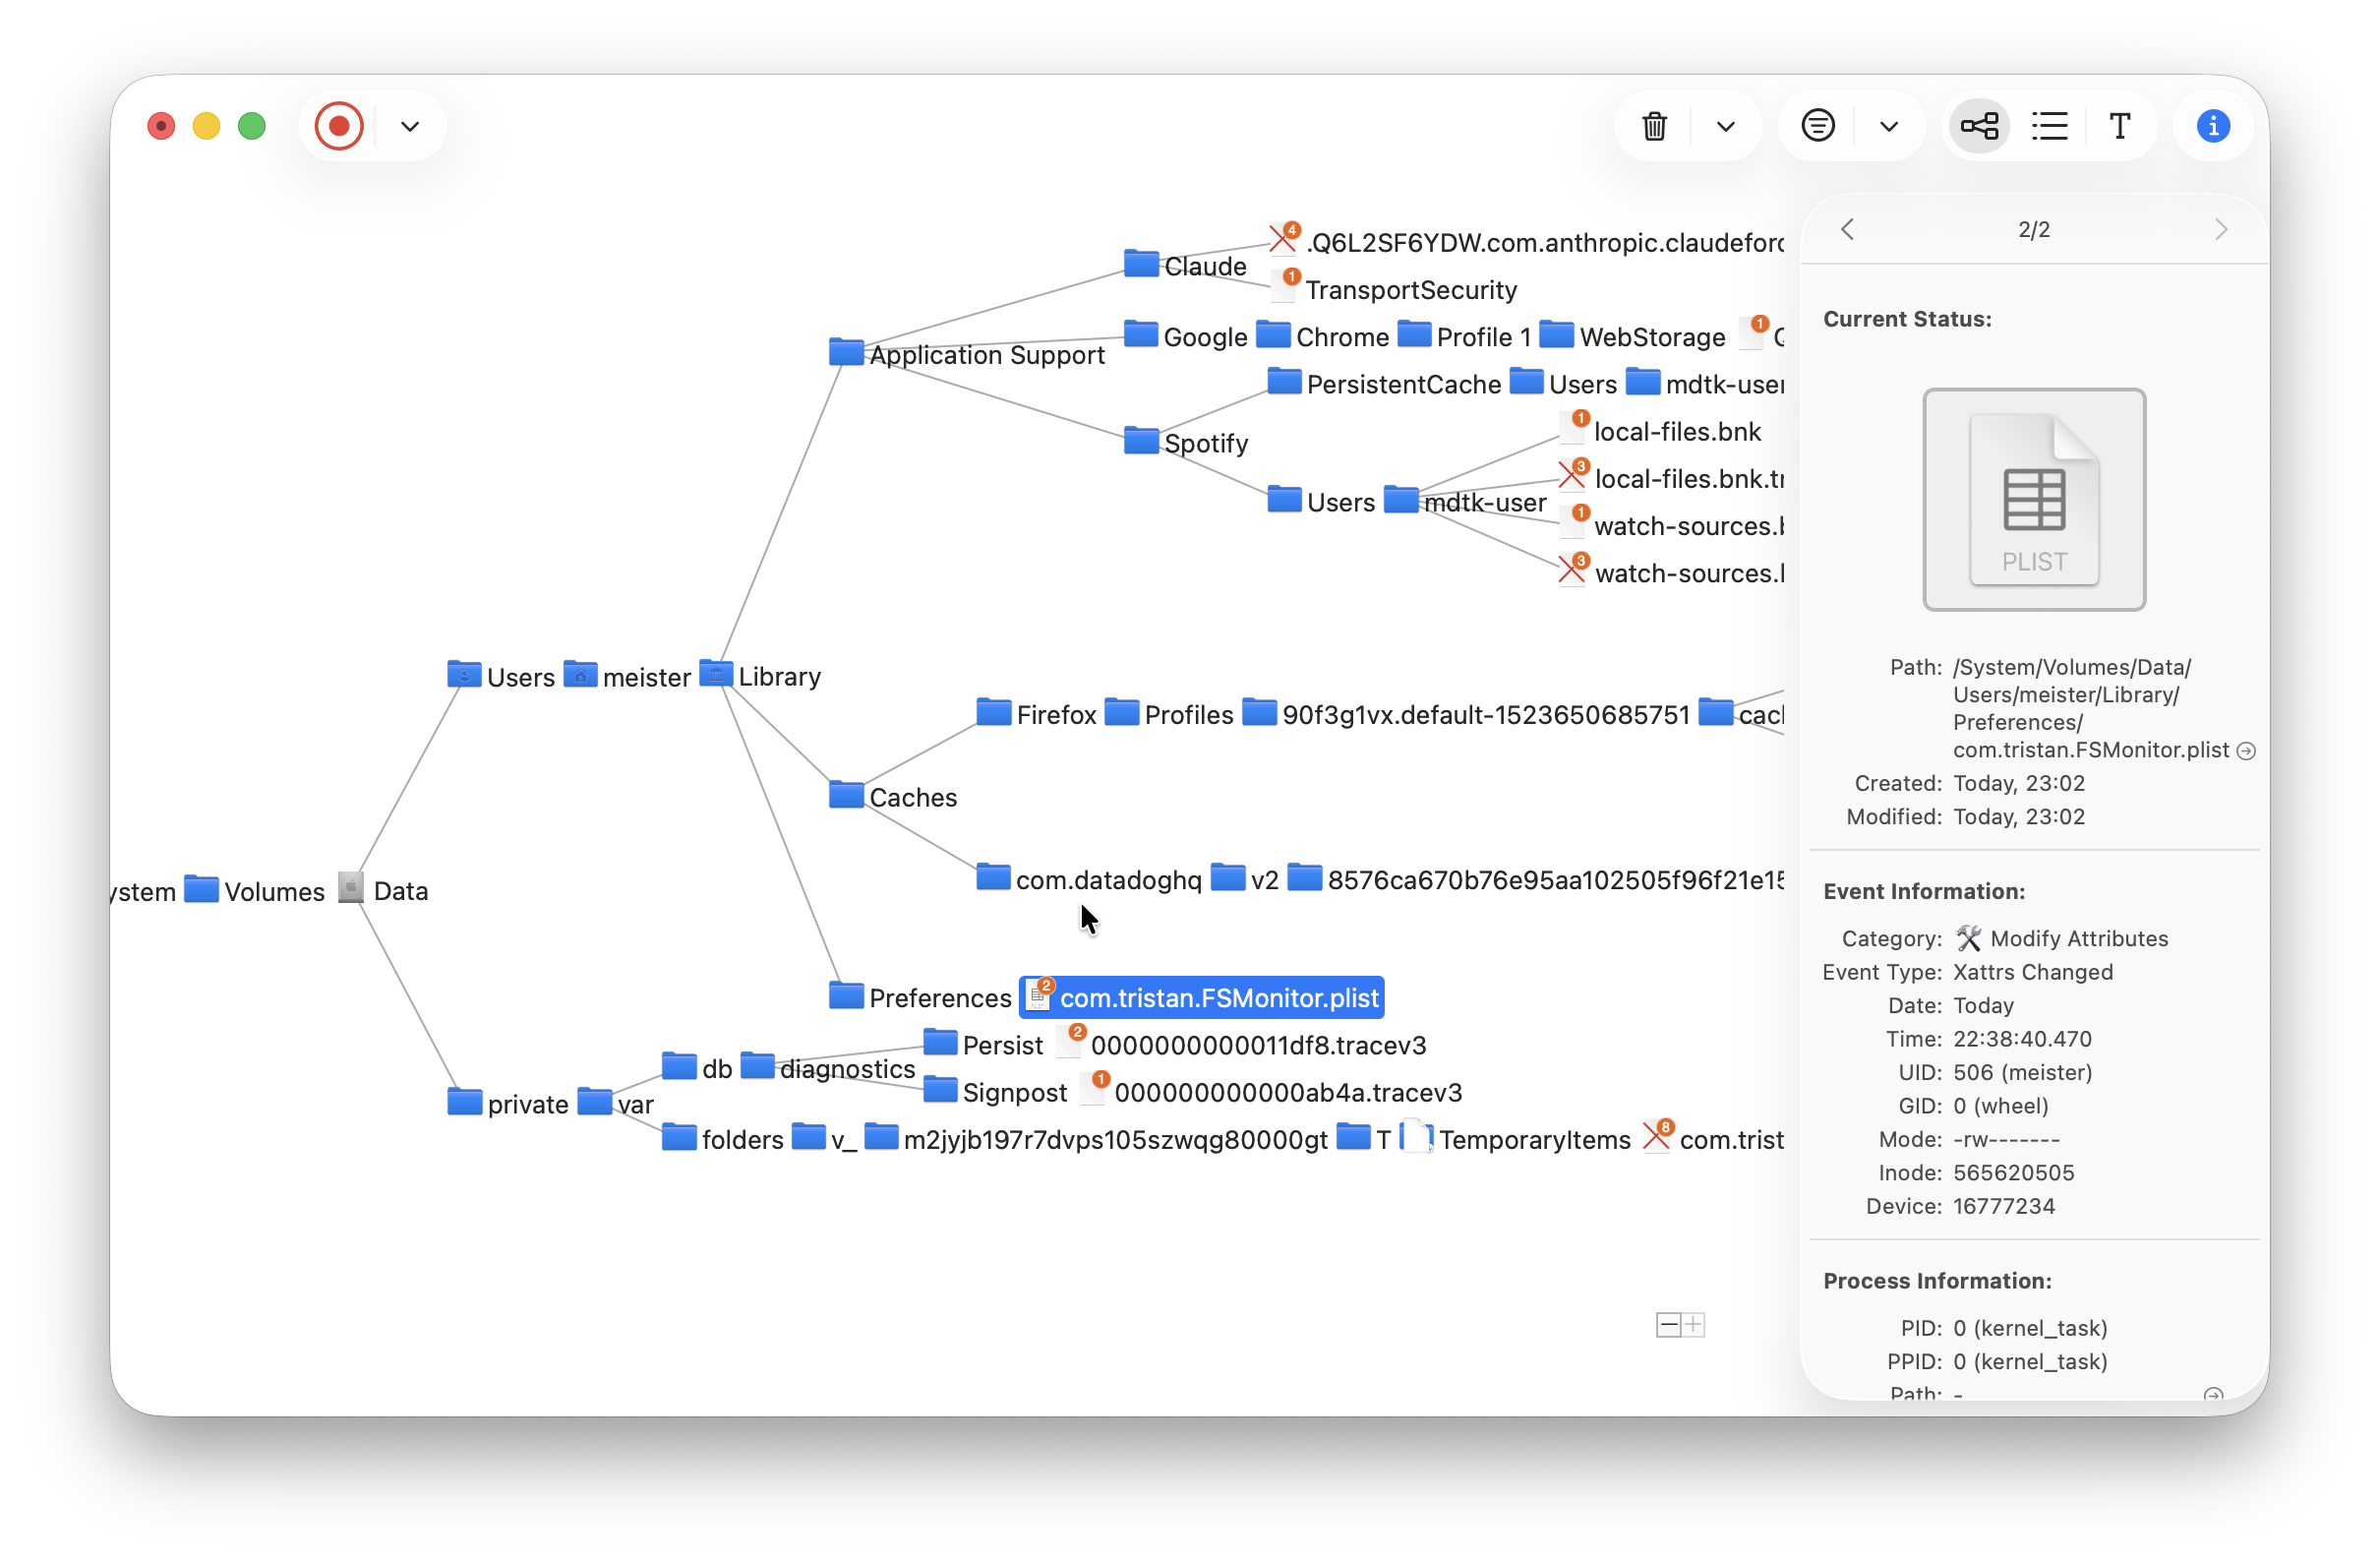Switch to list view mode

tap(2050, 126)
